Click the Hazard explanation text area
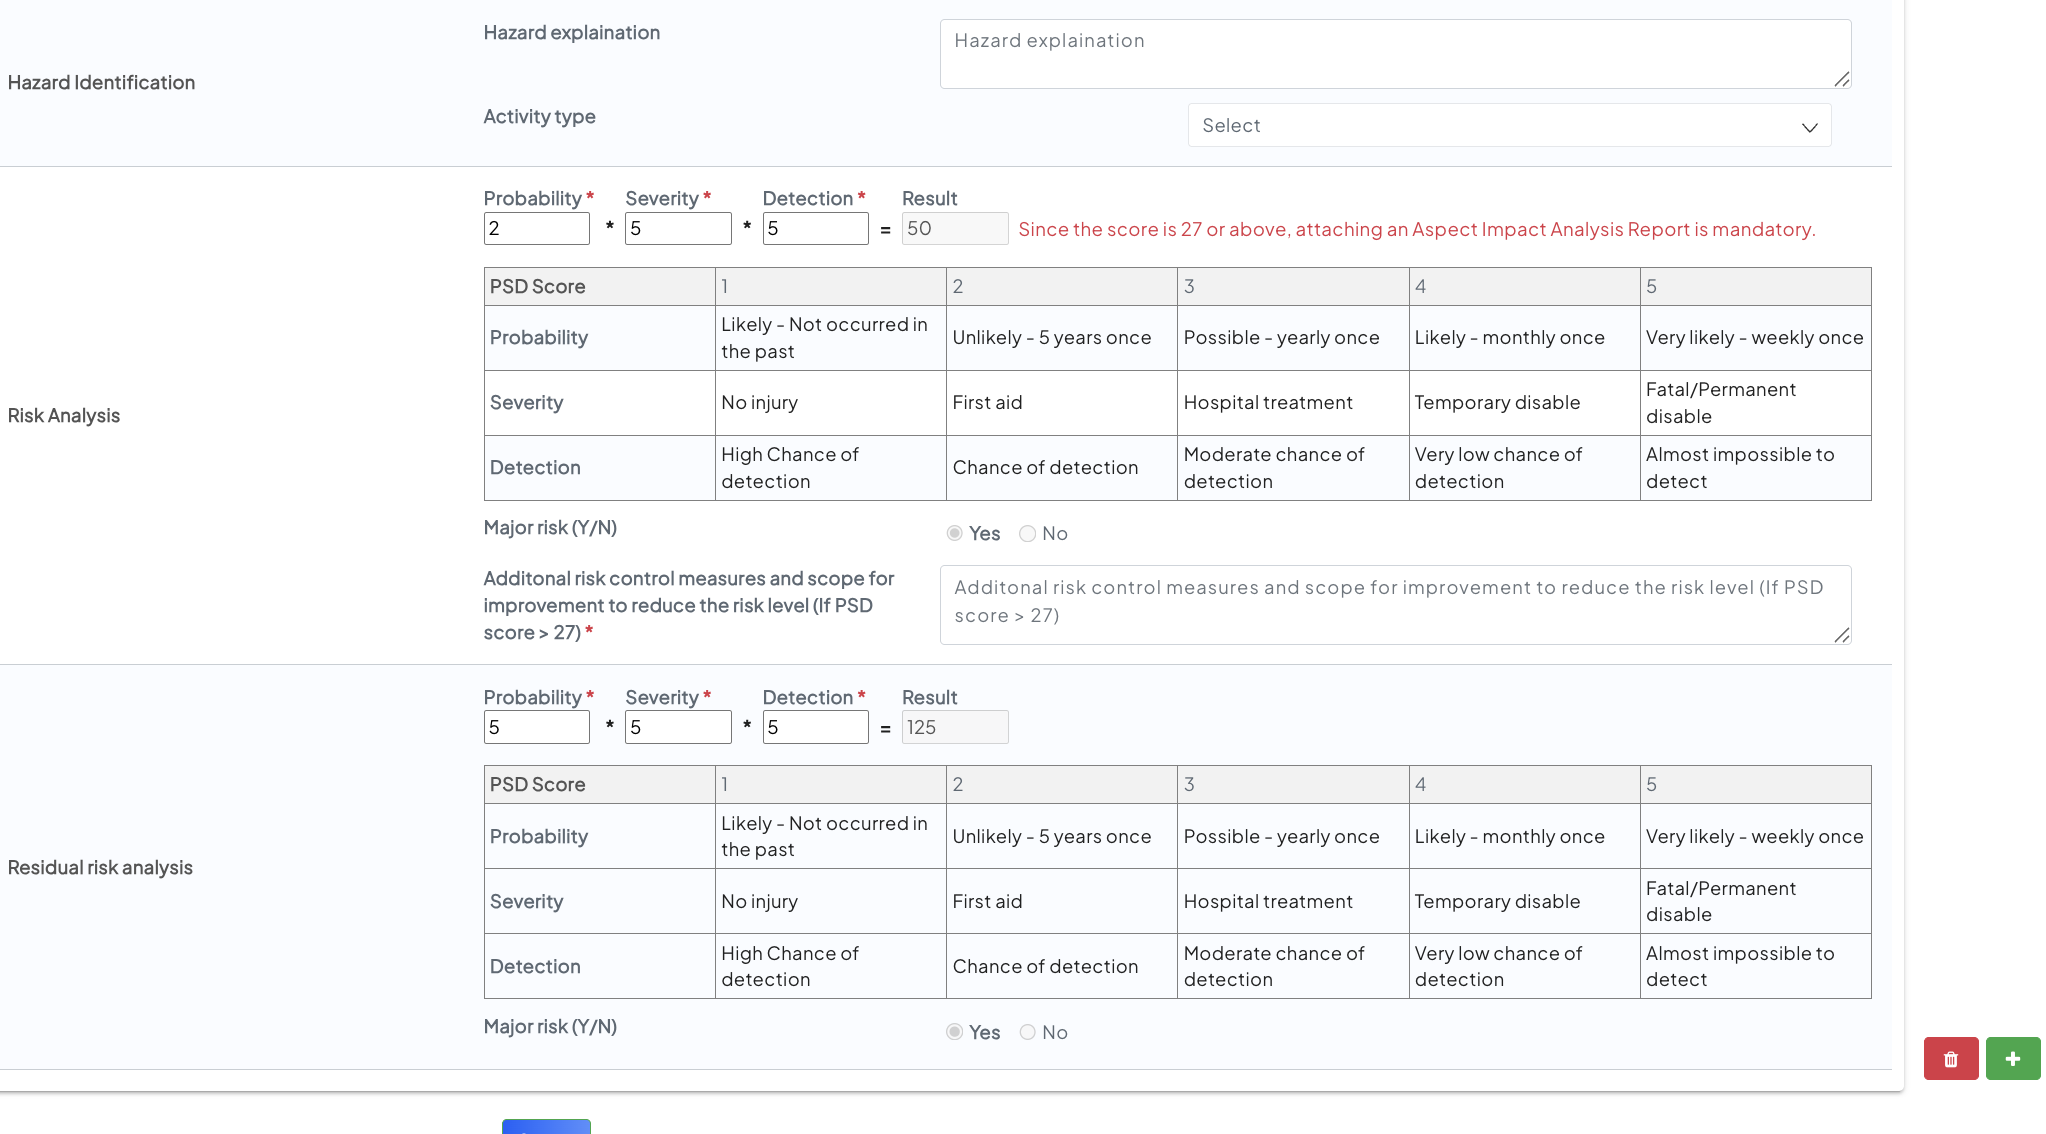The image size is (2046, 1134). pos(1394,54)
